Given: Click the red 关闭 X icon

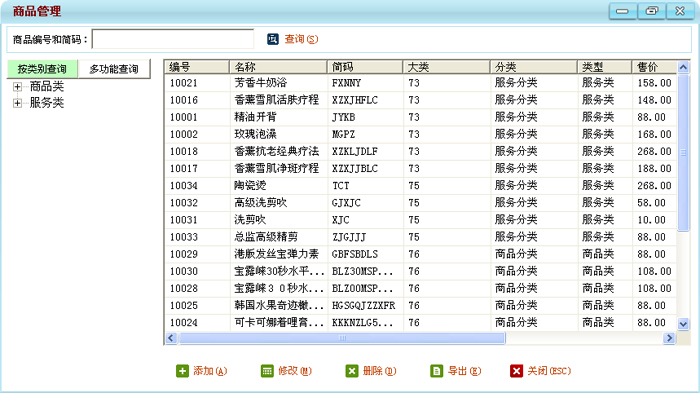Looking at the screenshot, I should click(x=517, y=371).
